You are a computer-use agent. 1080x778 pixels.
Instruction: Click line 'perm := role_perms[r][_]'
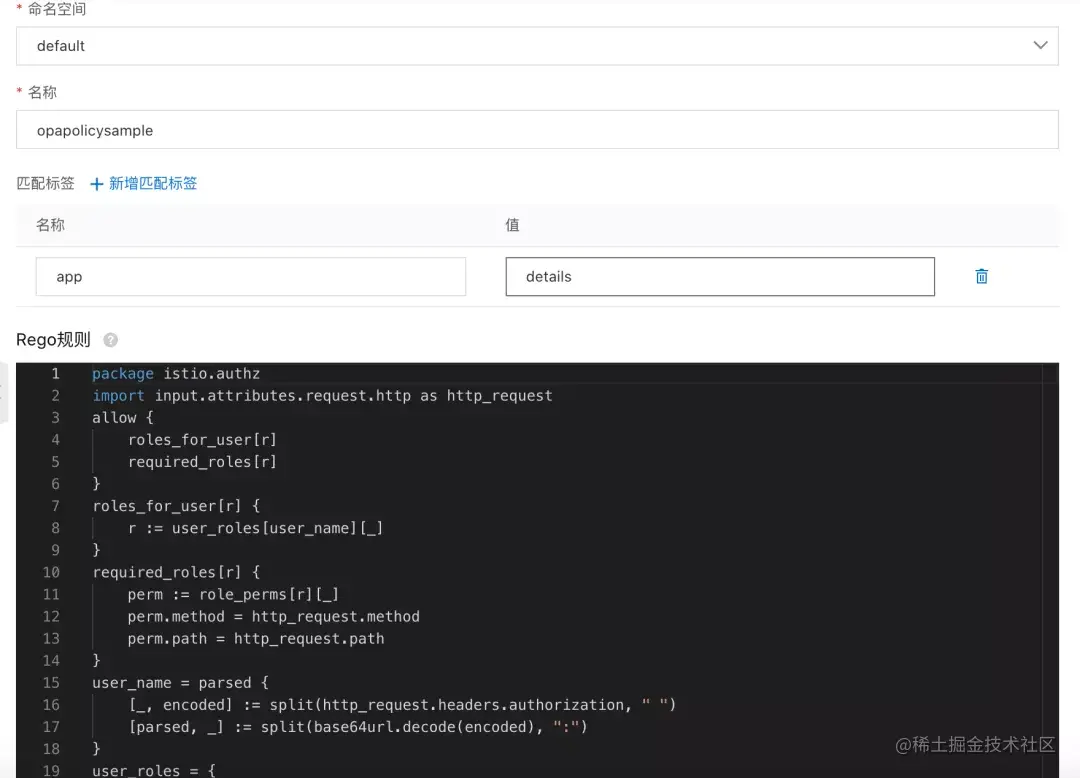tap(233, 594)
